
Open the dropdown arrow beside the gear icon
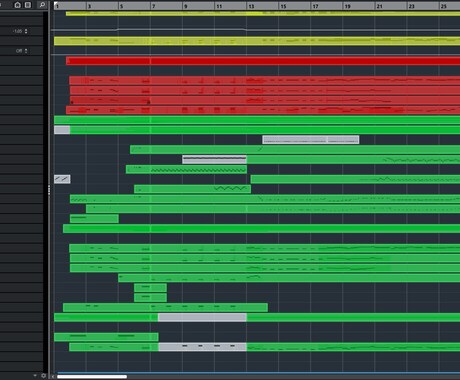(35, 376)
